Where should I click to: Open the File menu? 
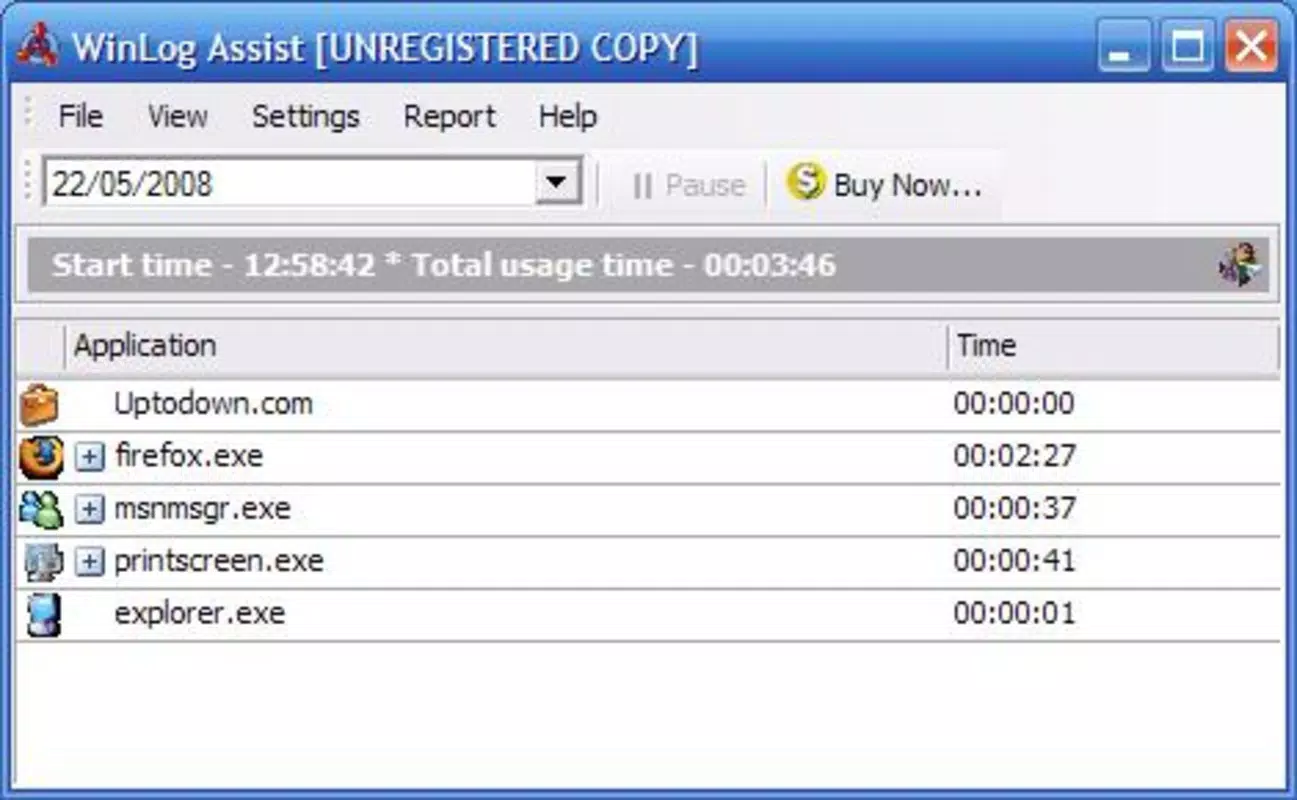point(80,116)
